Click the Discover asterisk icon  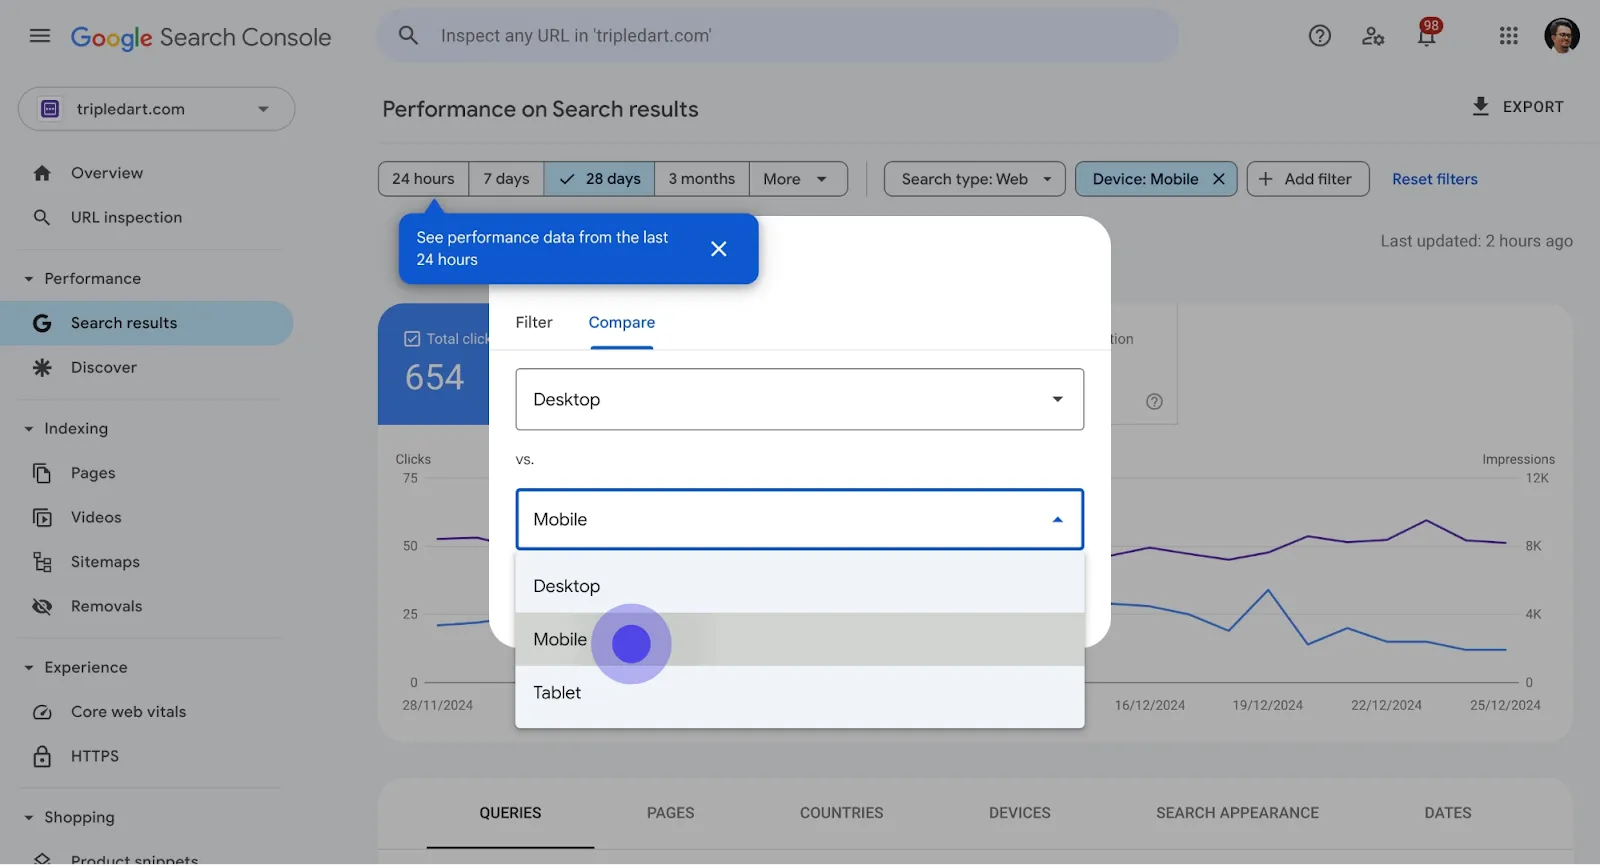pos(42,368)
